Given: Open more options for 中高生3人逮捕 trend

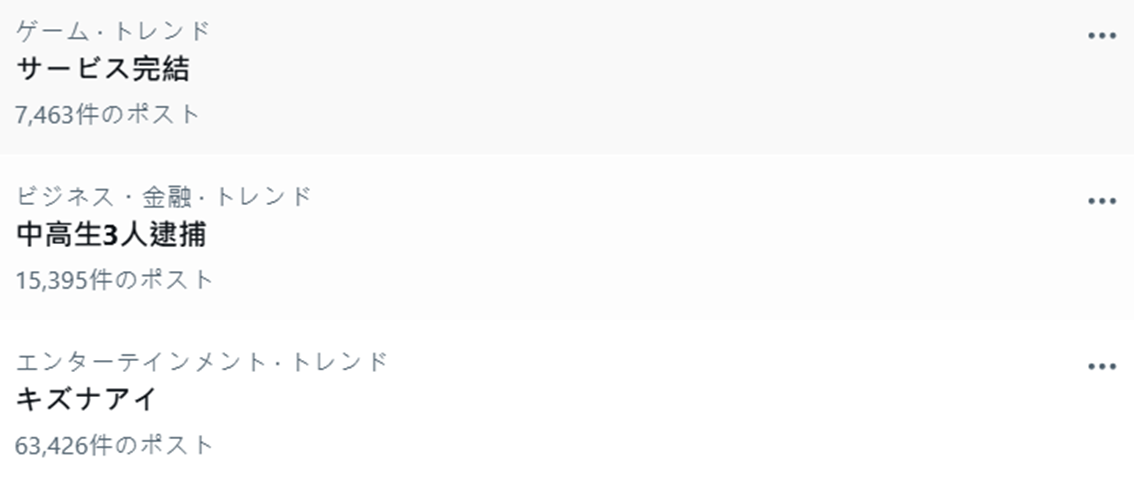Looking at the screenshot, I should [1101, 201].
